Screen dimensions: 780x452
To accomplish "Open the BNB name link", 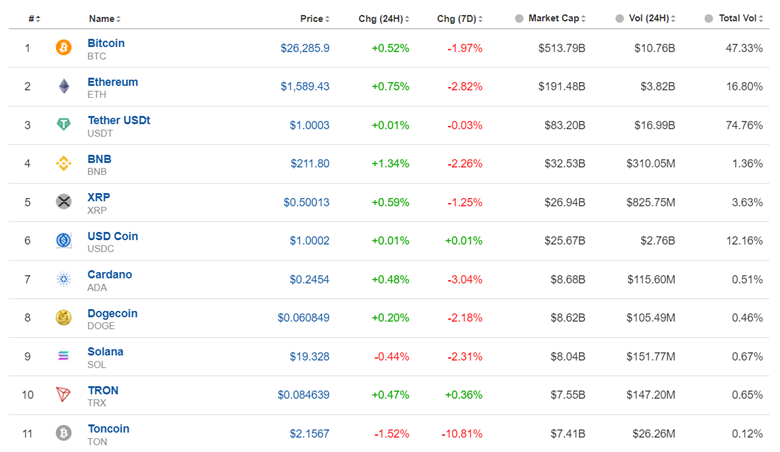I will point(99,159).
